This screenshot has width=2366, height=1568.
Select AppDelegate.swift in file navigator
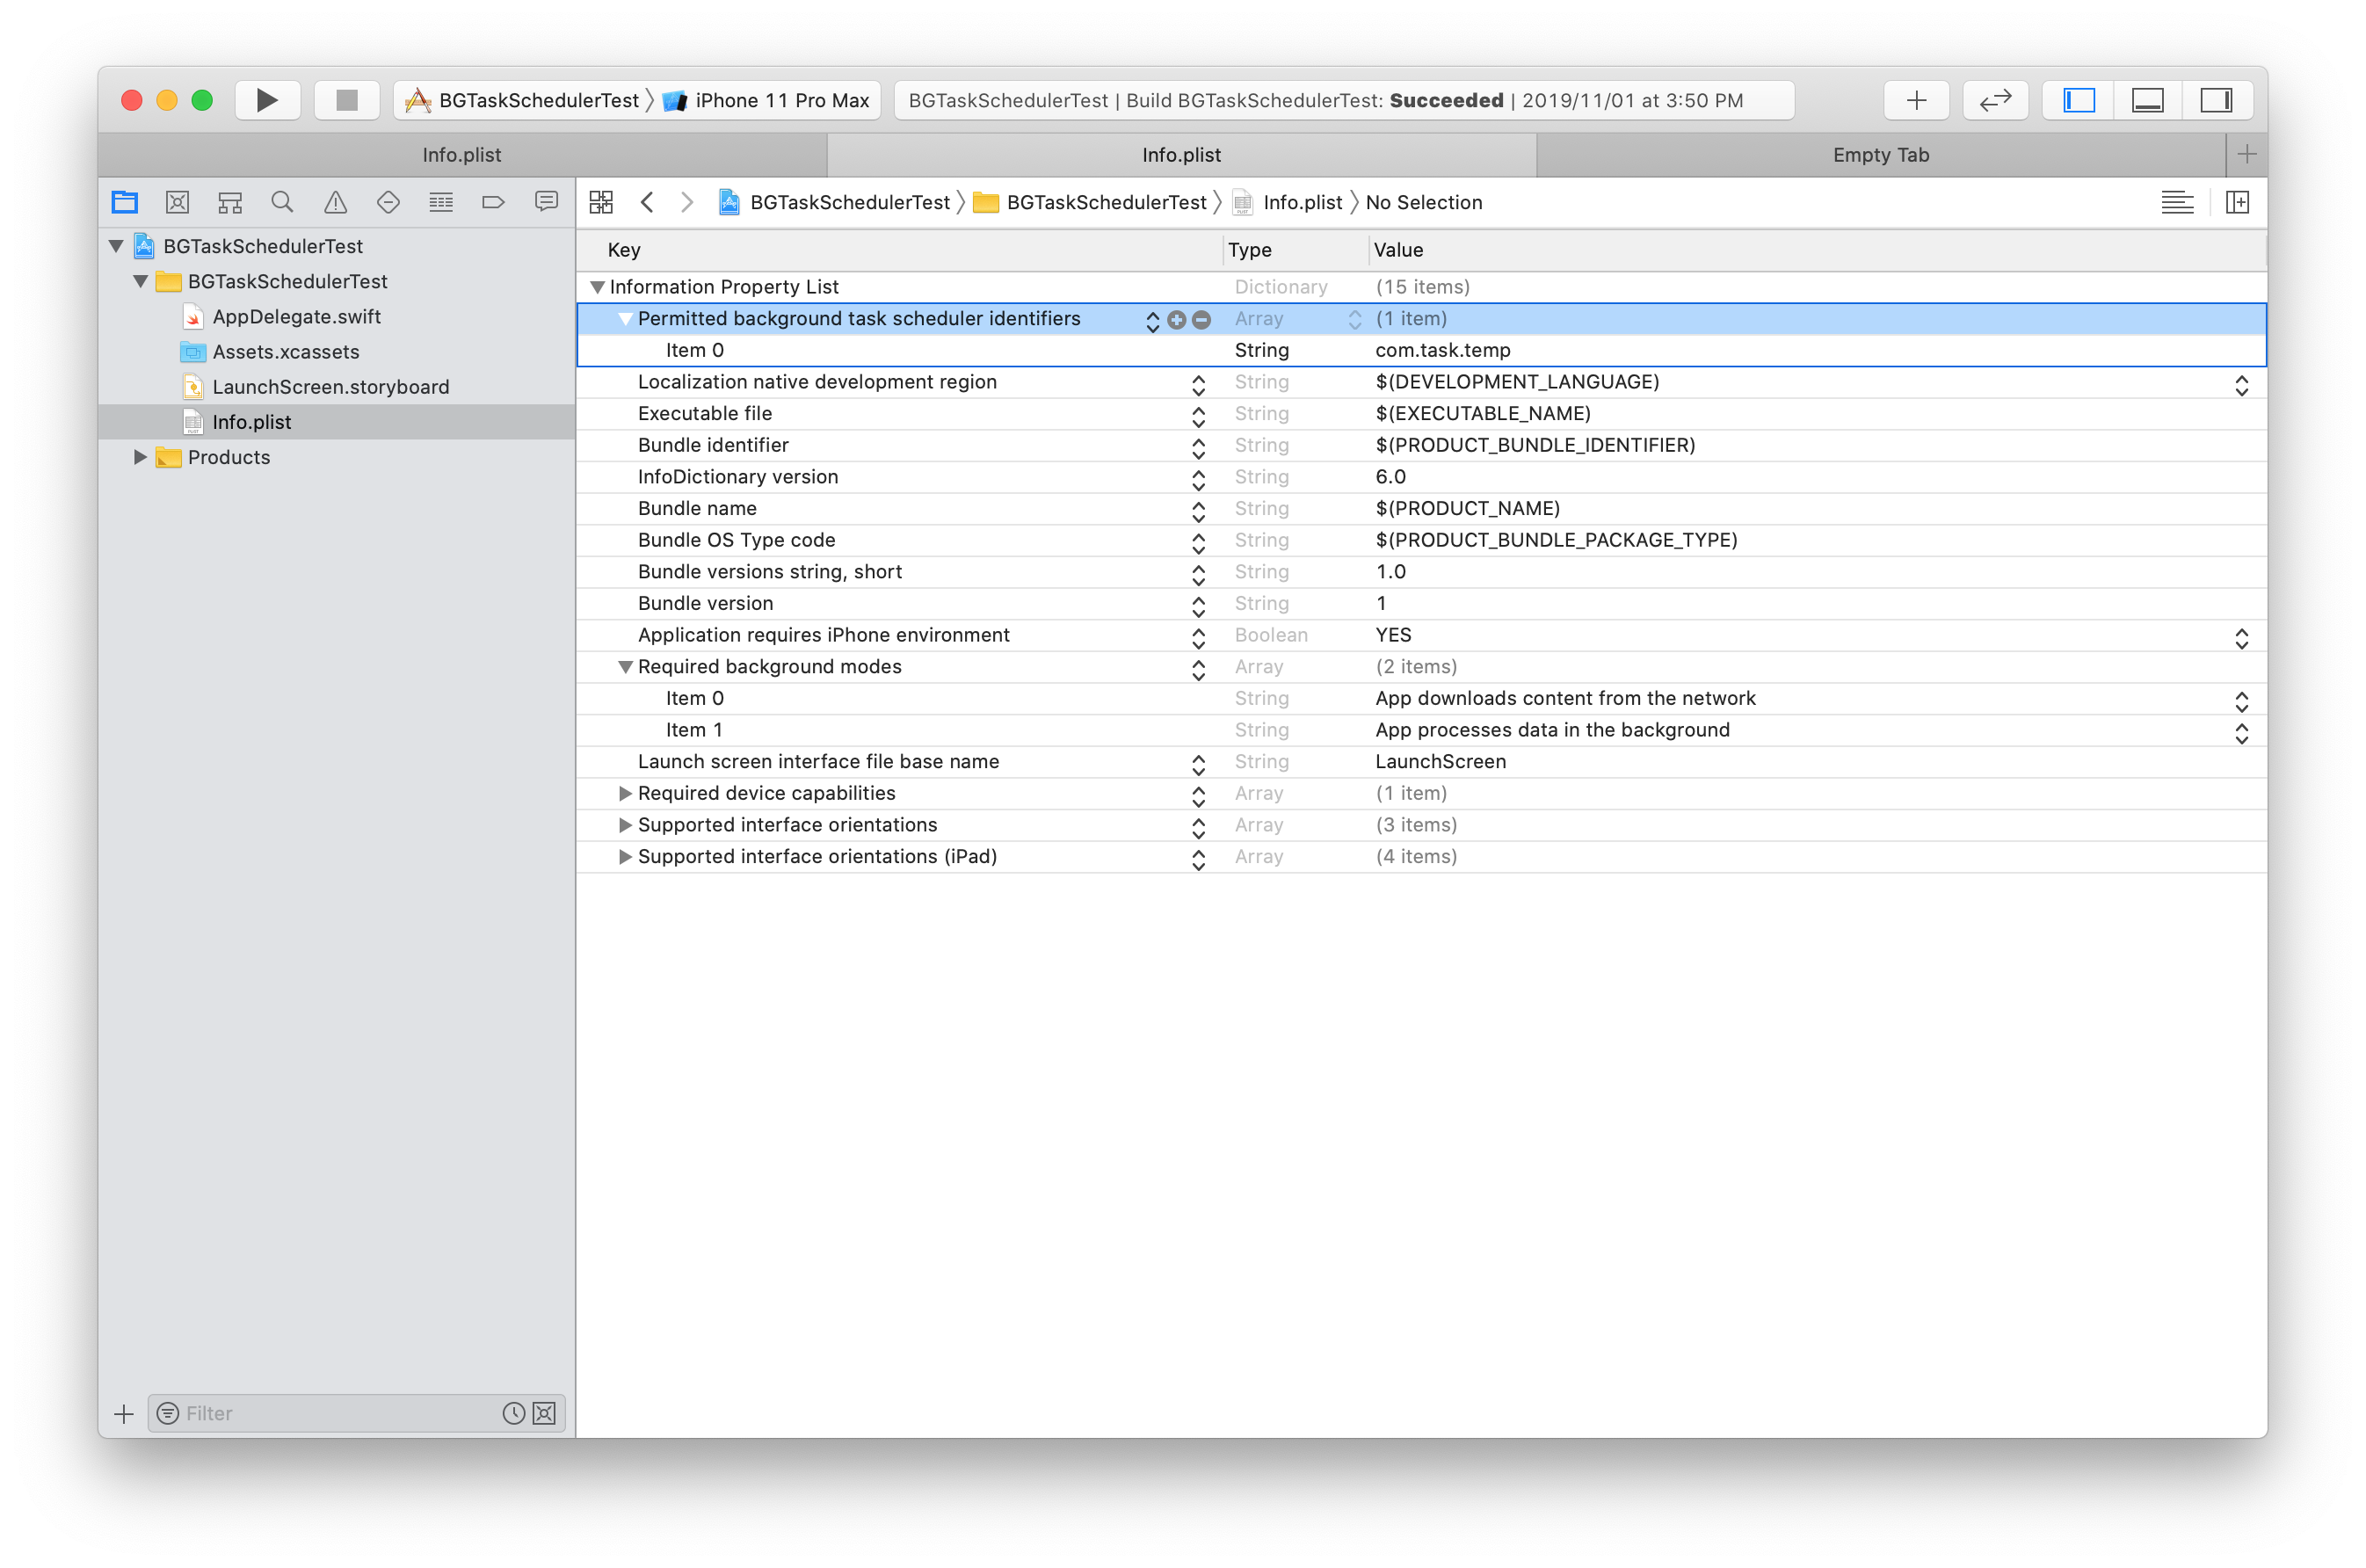click(296, 317)
